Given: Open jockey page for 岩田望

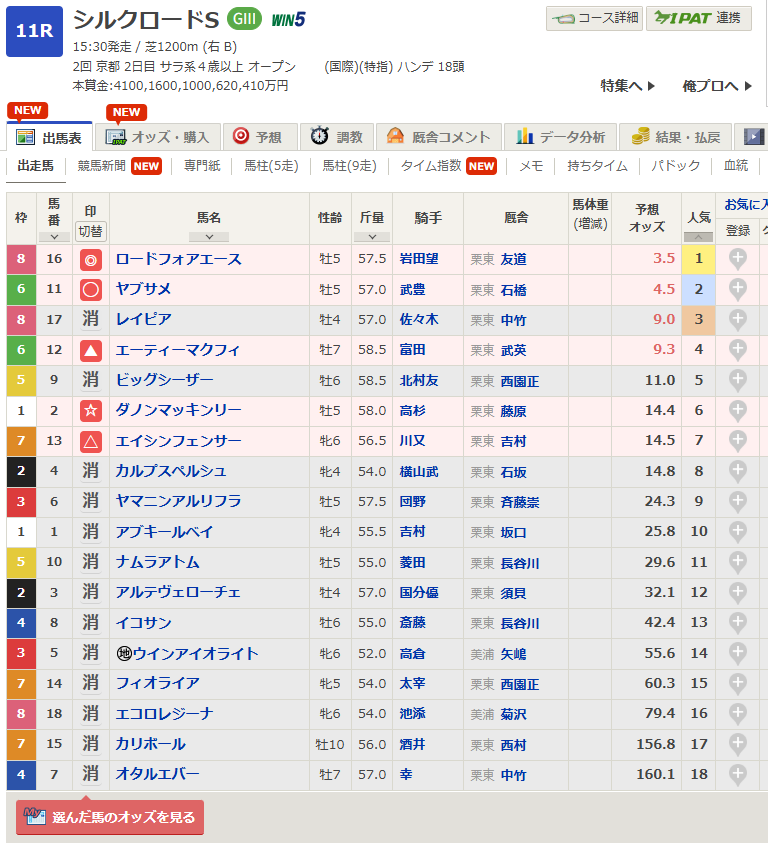Looking at the screenshot, I should tap(419, 259).
